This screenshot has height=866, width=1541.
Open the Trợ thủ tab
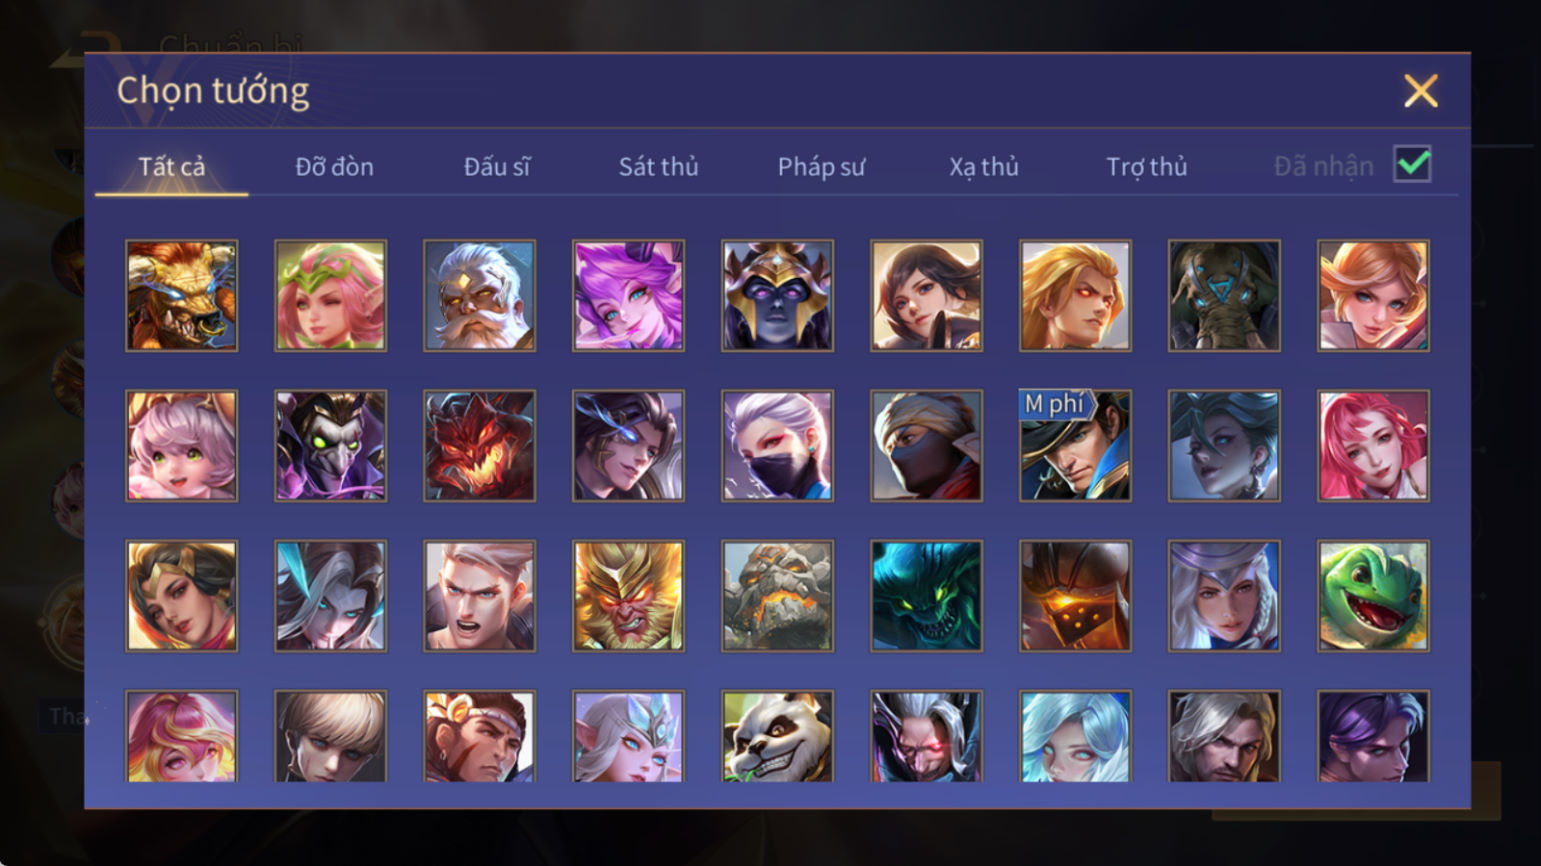point(1146,167)
